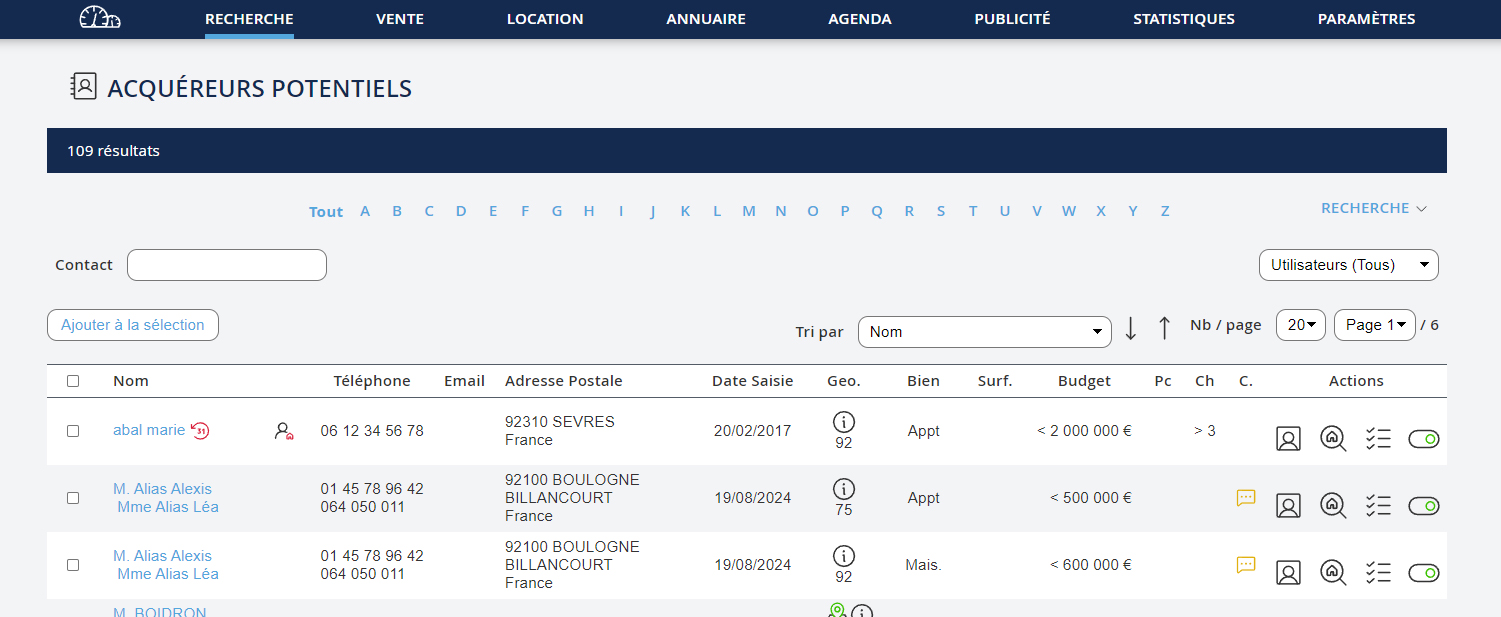Image resolution: width=1501 pixels, height=617 pixels.
Task: Expand the RECHERCHE filter panel
Action: [x=1373, y=209]
